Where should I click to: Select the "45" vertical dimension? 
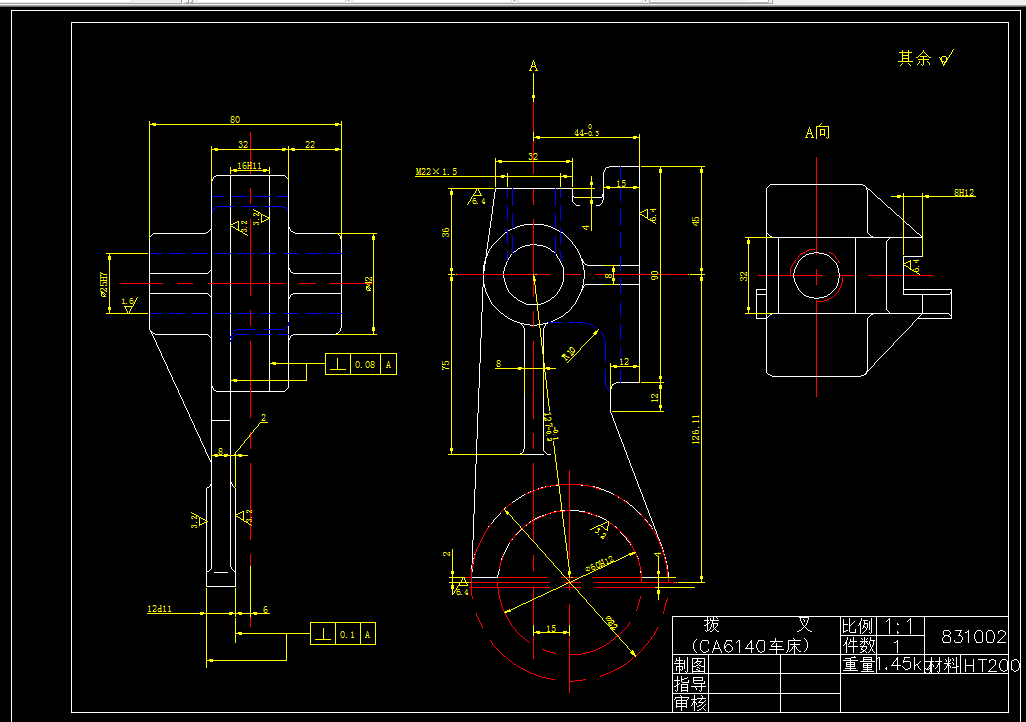[696, 221]
